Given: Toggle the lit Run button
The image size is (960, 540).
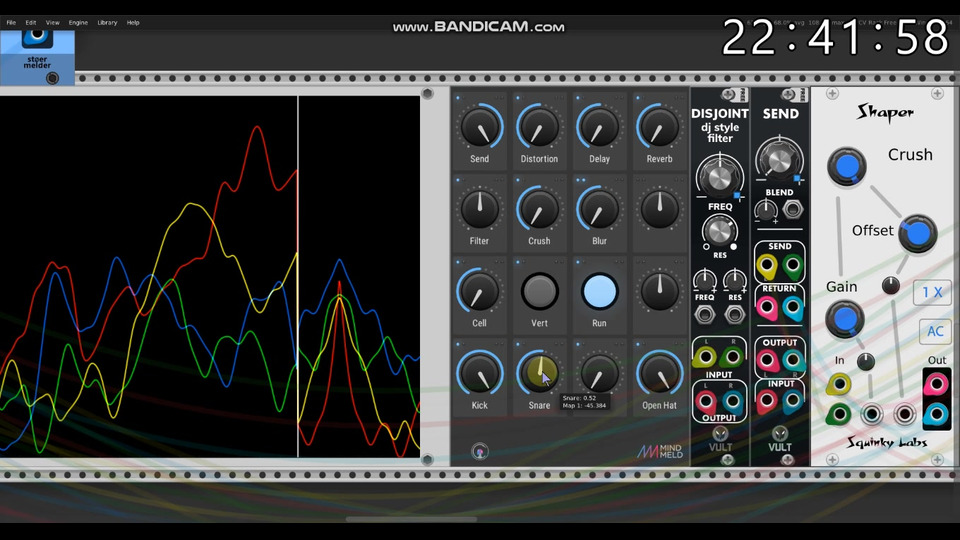Looking at the screenshot, I should coord(599,291).
